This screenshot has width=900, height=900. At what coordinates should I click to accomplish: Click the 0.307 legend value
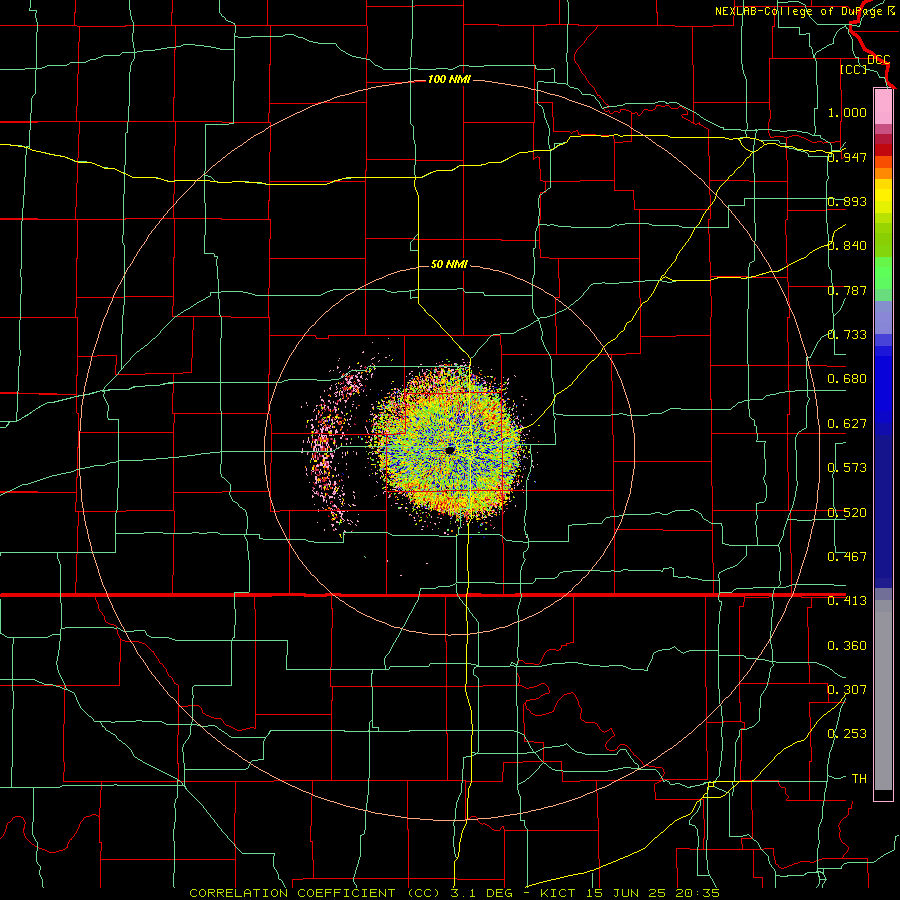(x=847, y=690)
